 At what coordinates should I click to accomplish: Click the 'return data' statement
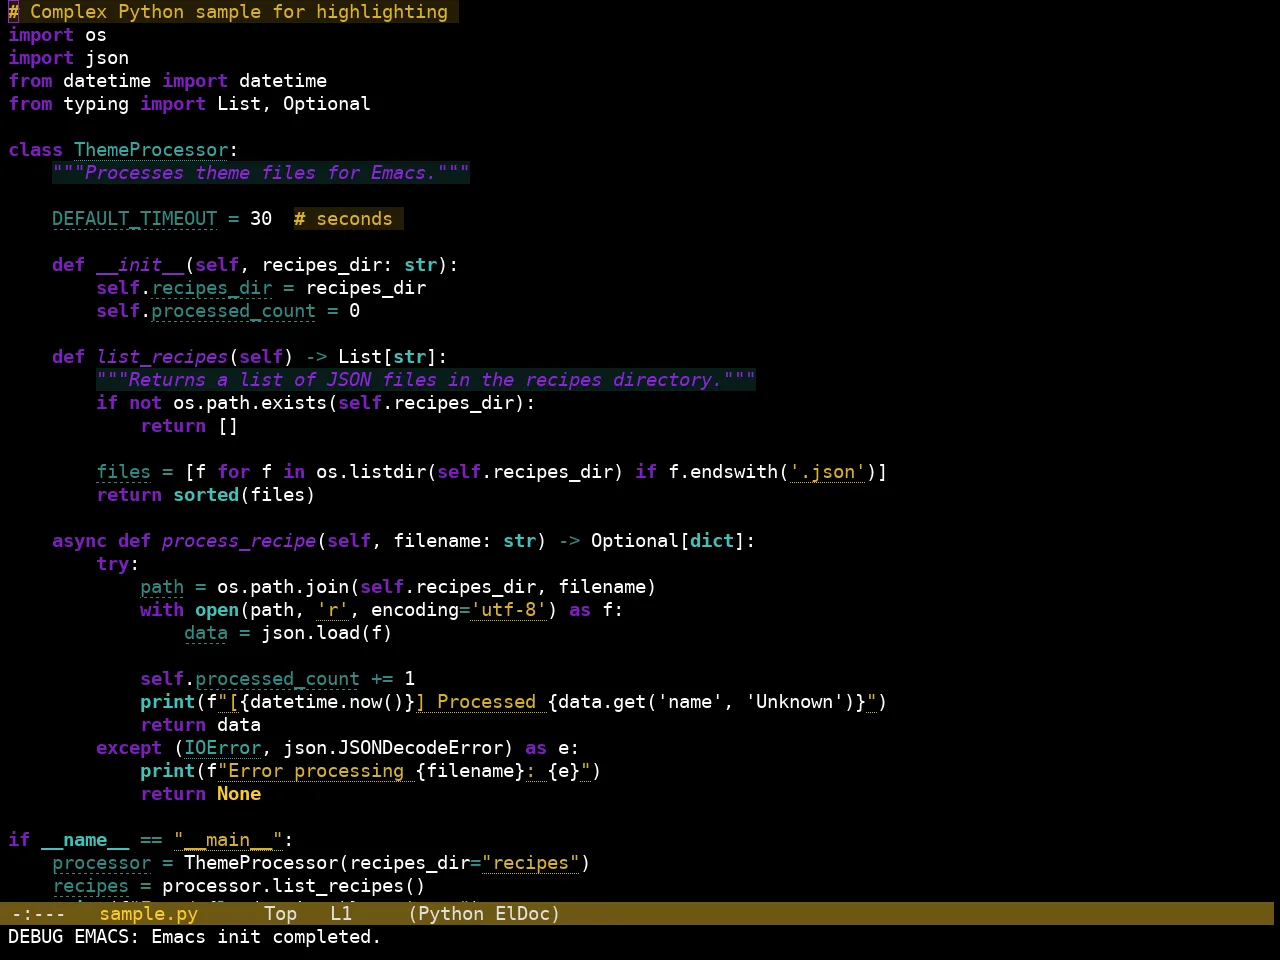coord(201,725)
